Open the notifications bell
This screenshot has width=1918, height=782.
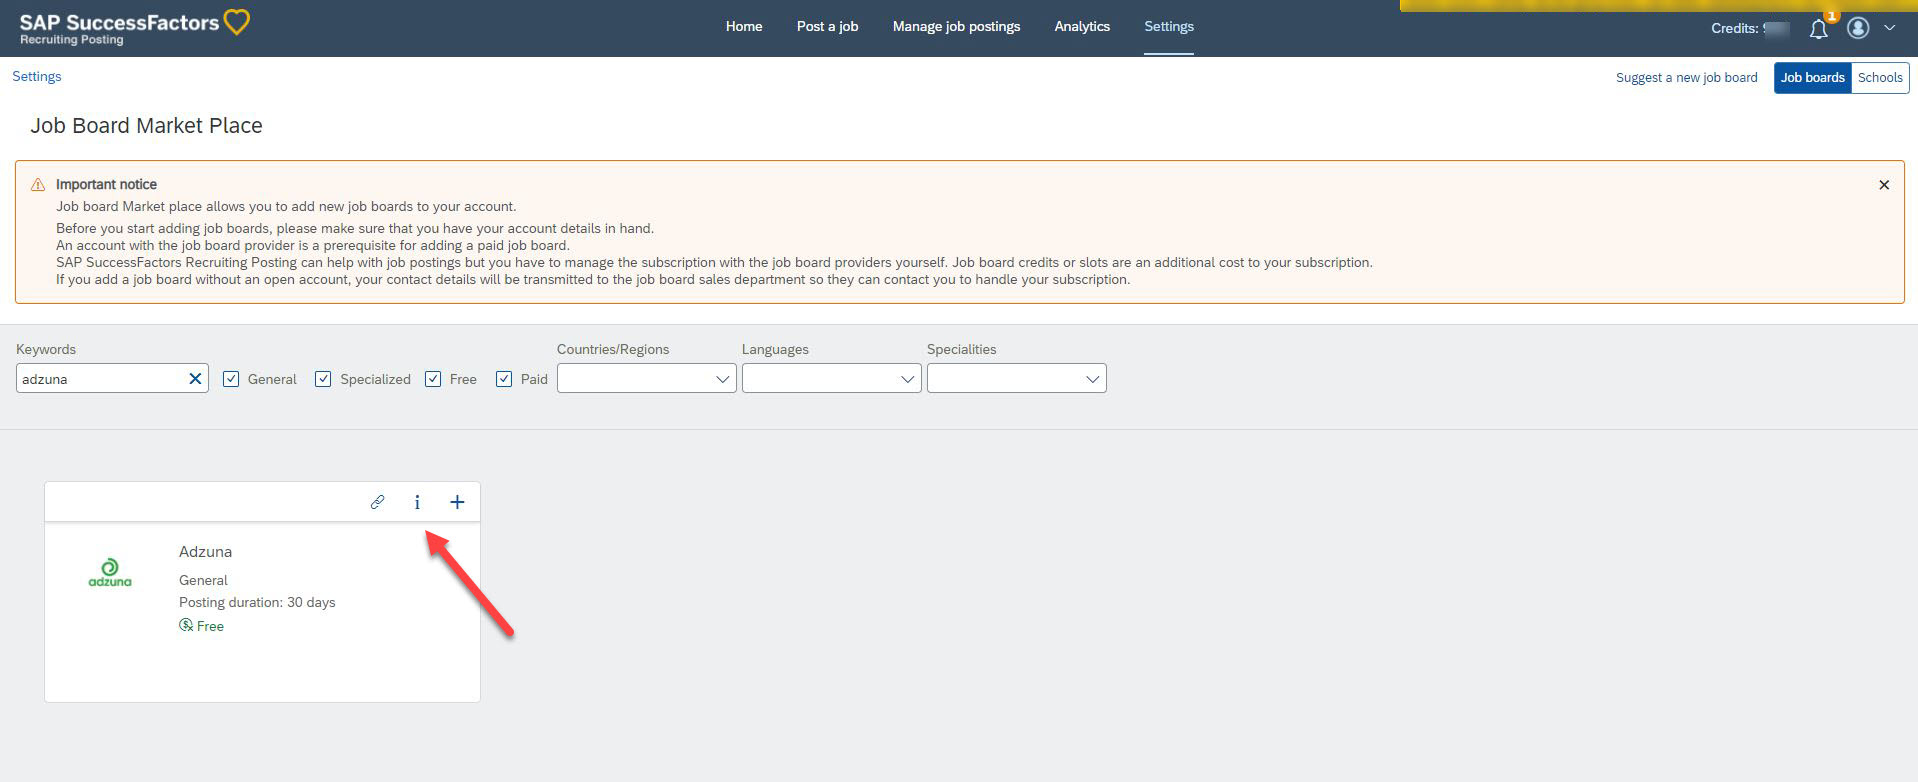point(1819,29)
